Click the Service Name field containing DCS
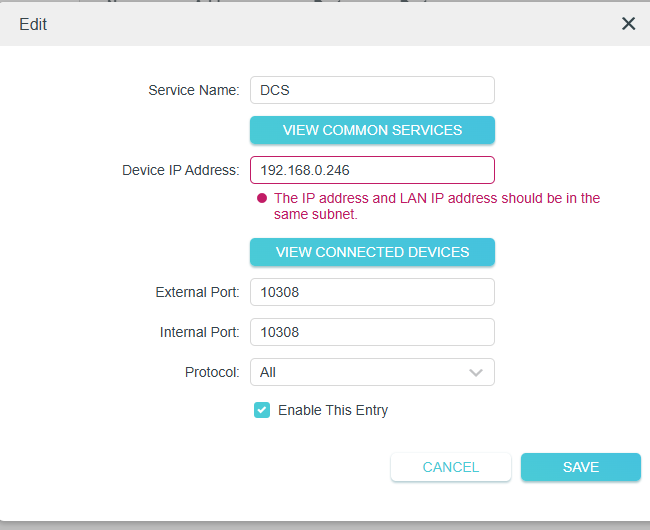This screenshot has width=650, height=530. [372, 90]
